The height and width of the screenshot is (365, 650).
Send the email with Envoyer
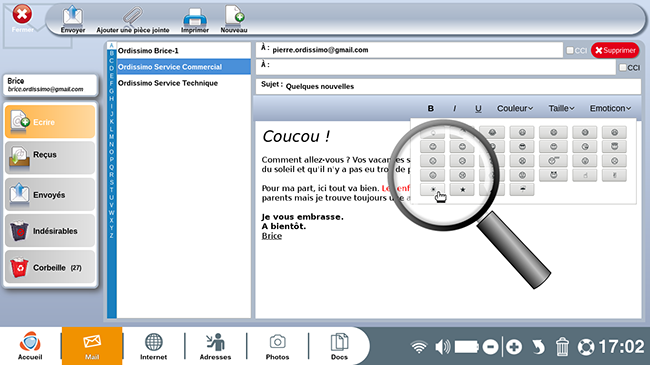[73, 19]
